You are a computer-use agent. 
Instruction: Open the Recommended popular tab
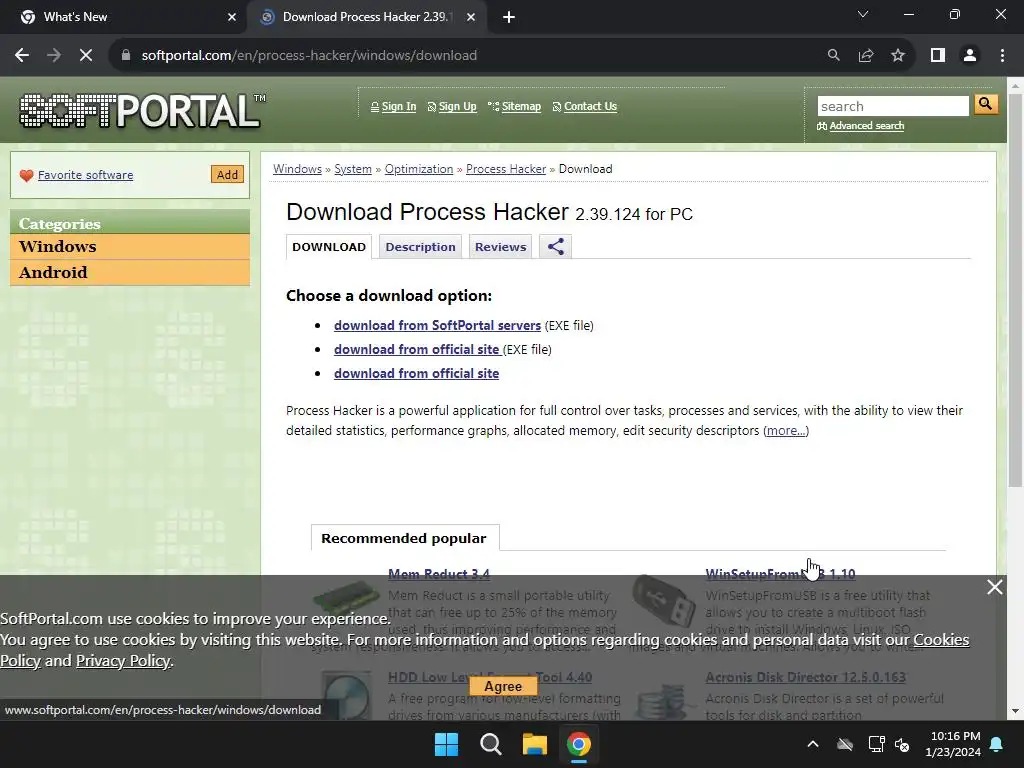(x=404, y=538)
